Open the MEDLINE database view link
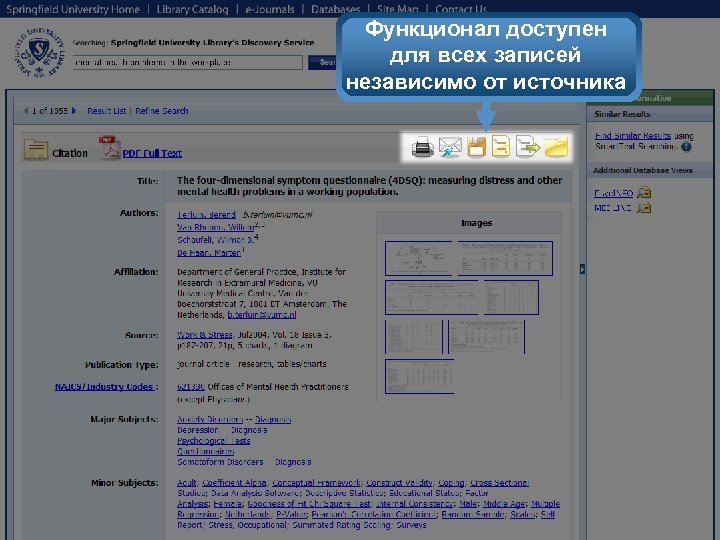 coord(613,208)
